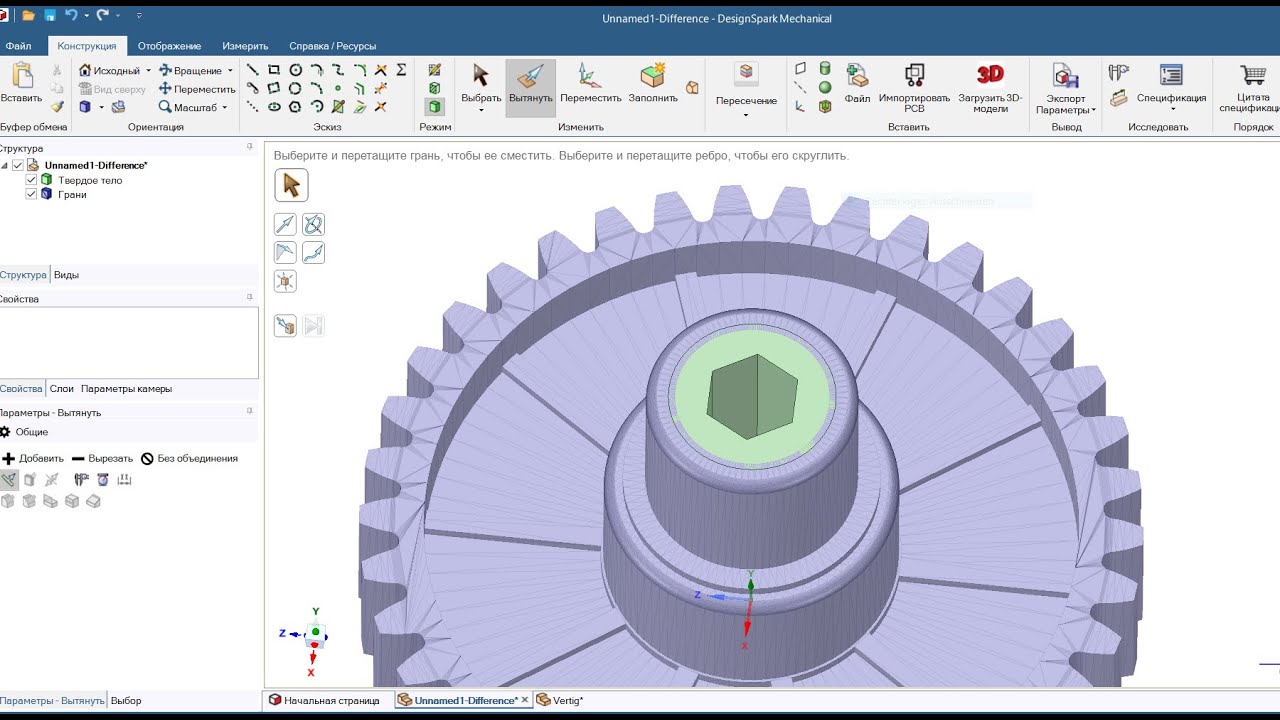
Task: Click the up-to tool in viewport
Action: click(285, 325)
